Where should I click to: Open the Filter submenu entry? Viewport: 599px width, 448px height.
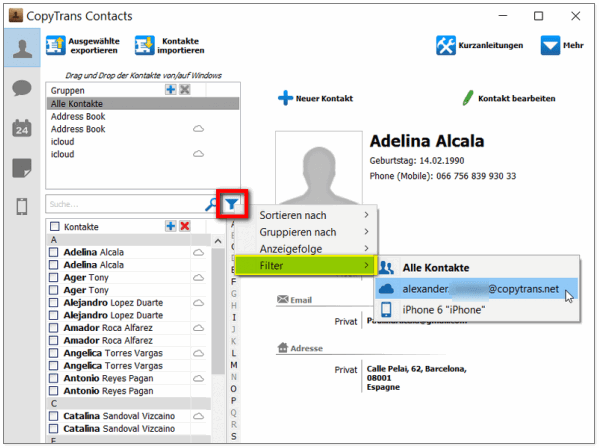click(306, 265)
